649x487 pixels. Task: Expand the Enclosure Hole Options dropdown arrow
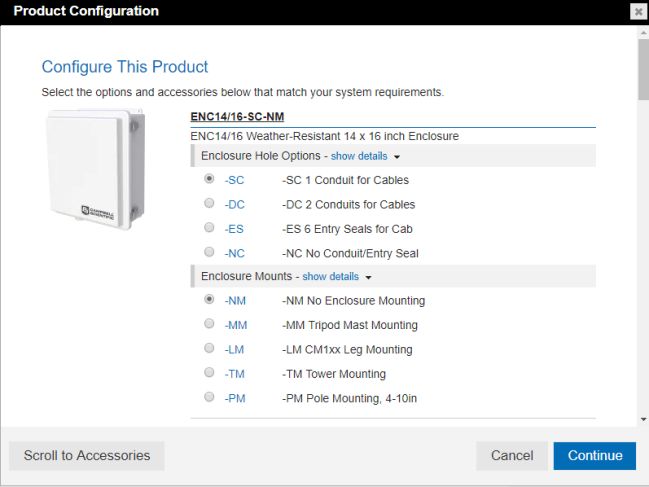tap(397, 157)
